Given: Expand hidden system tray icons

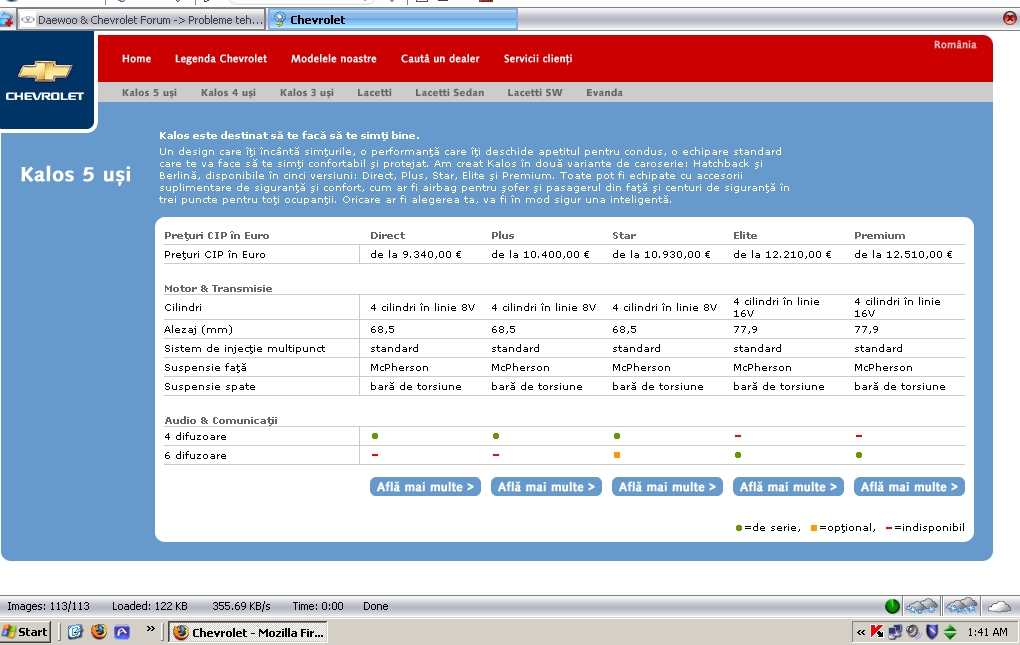Looking at the screenshot, I should 860,632.
